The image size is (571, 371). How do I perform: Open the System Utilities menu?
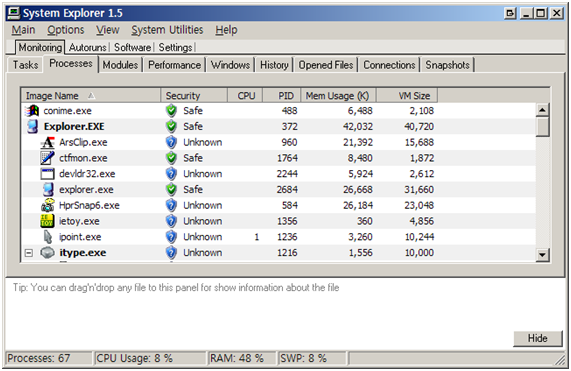(x=167, y=30)
